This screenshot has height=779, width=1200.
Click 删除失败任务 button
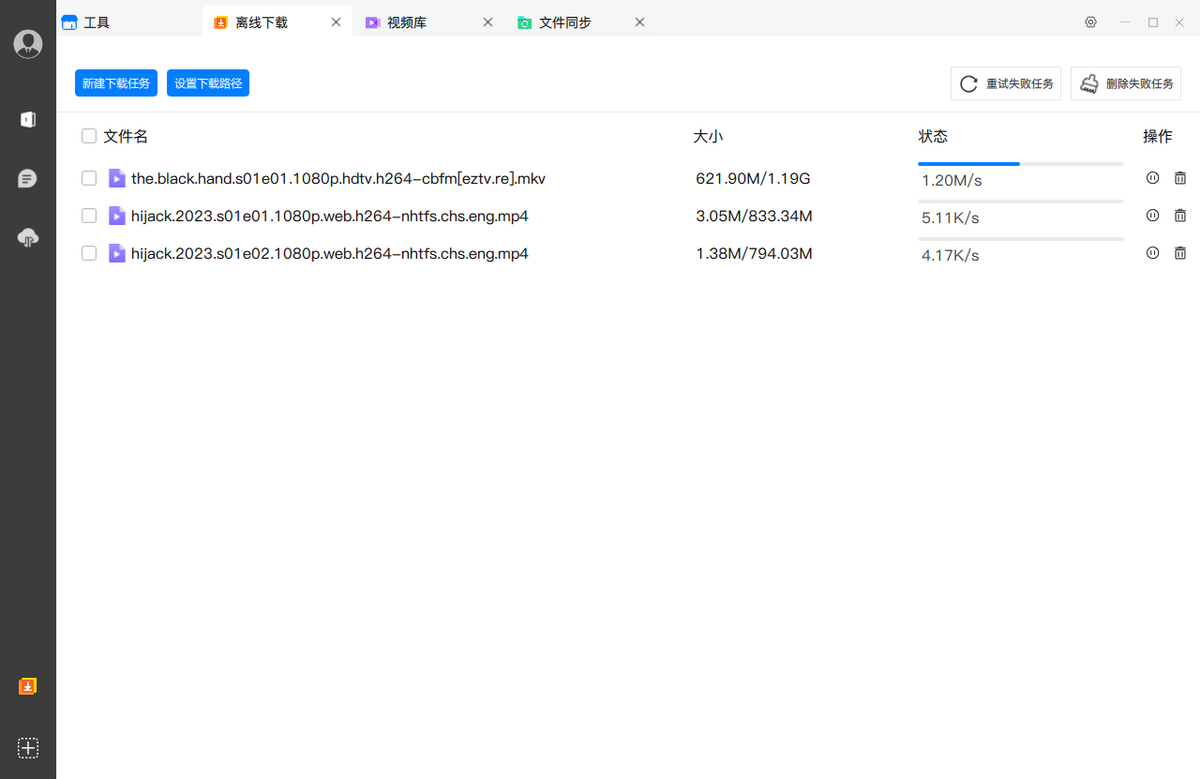(x=1126, y=84)
